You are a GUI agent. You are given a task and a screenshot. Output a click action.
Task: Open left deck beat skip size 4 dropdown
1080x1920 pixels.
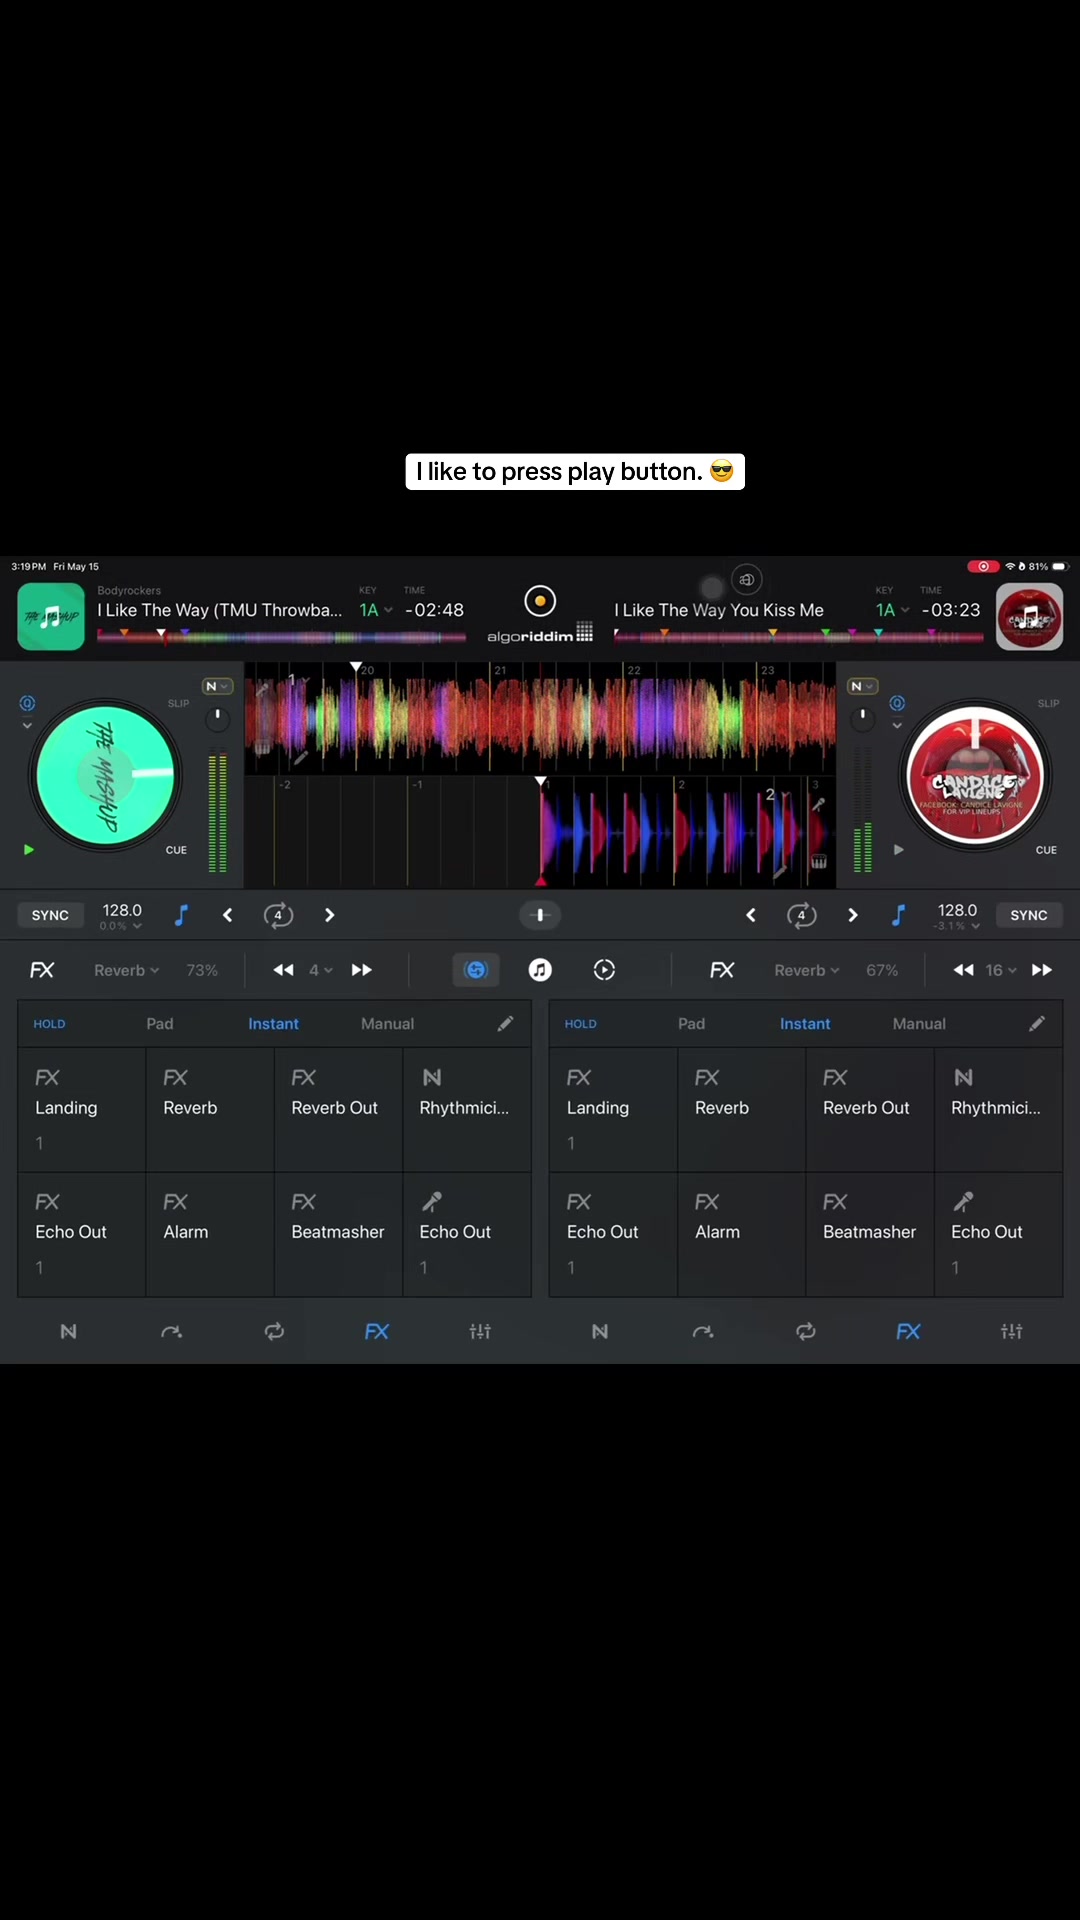[320, 970]
